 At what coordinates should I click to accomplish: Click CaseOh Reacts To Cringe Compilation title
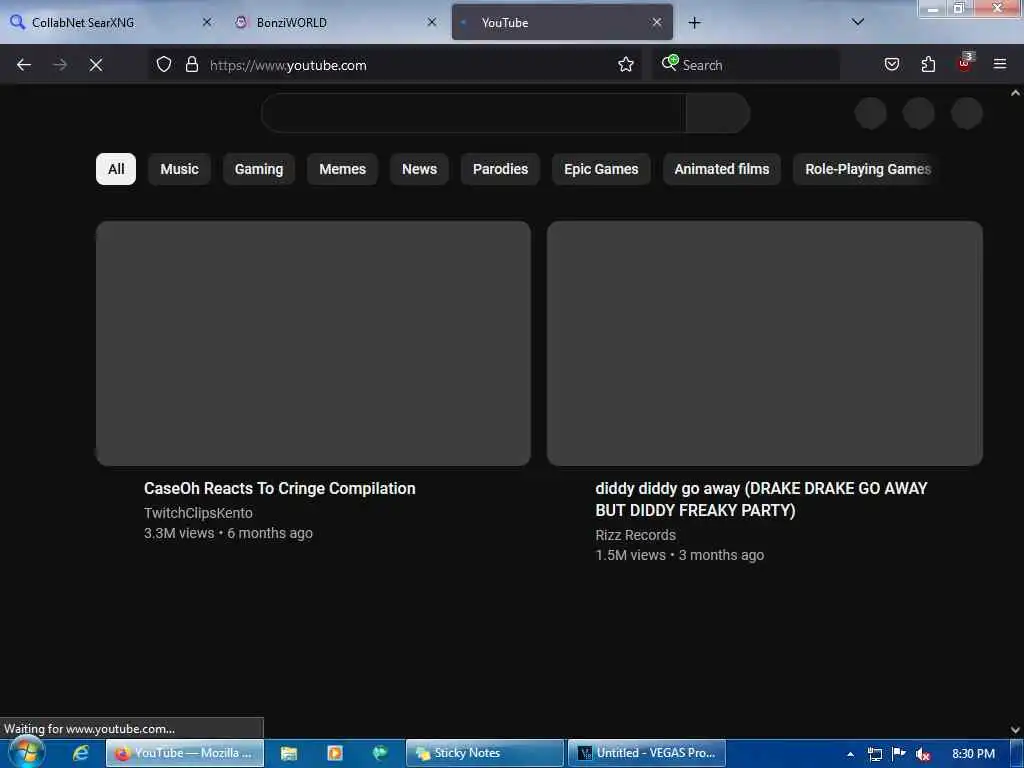coord(280,488)
